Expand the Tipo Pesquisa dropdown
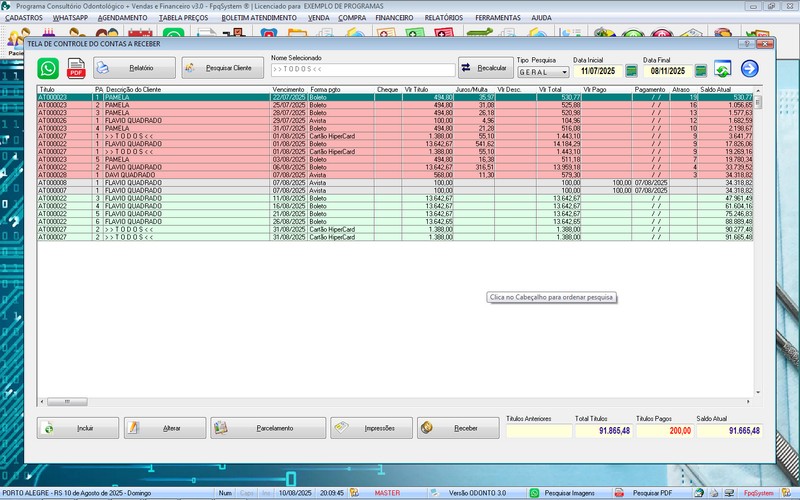 pos(565,72)
